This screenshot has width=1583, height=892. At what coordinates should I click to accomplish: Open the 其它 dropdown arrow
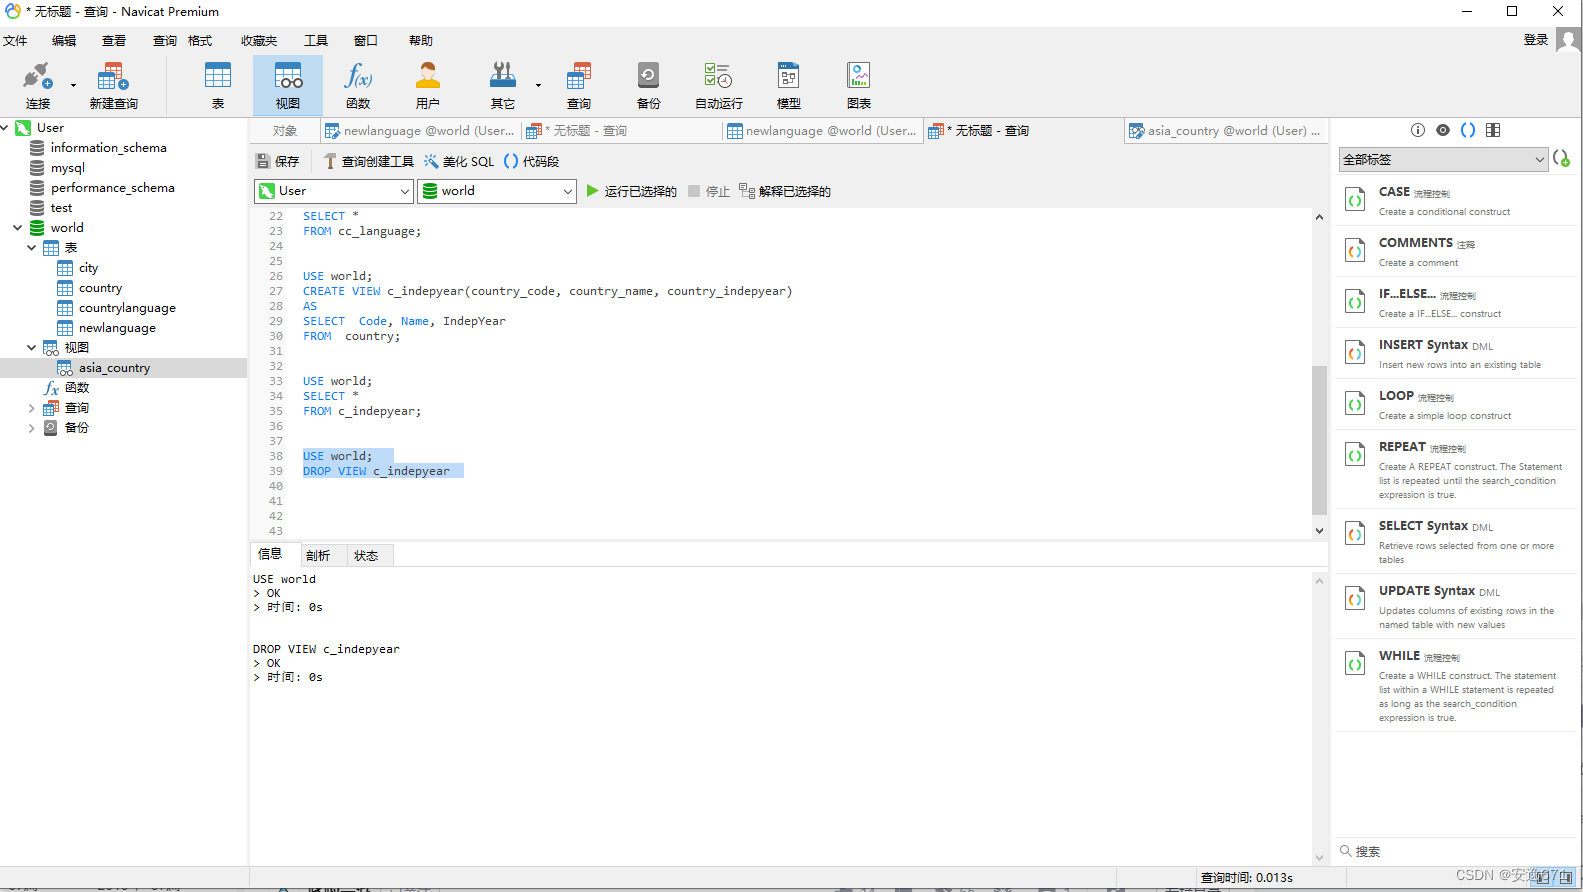pos(538,86)
